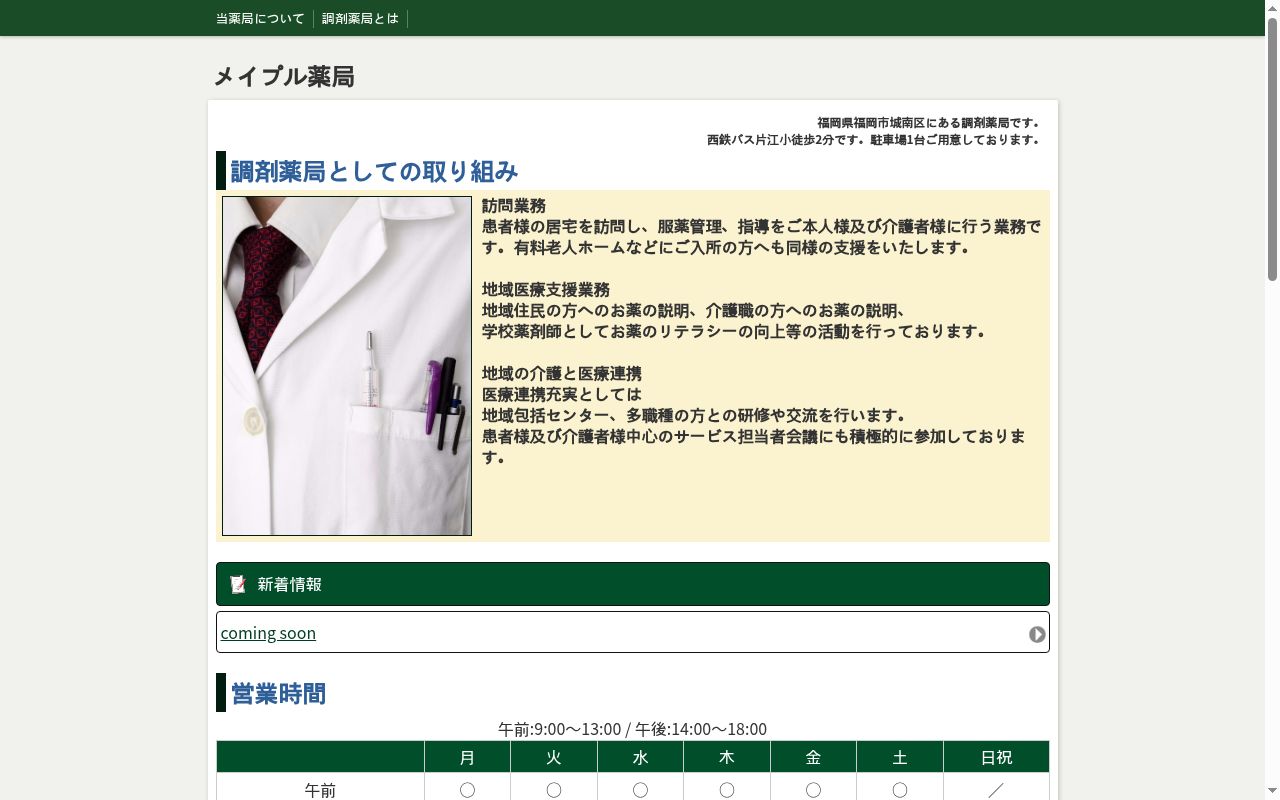This screenshot has height=800, width=1280.
Task: Click the 営業時間 heading
Action: click(278, 693)
